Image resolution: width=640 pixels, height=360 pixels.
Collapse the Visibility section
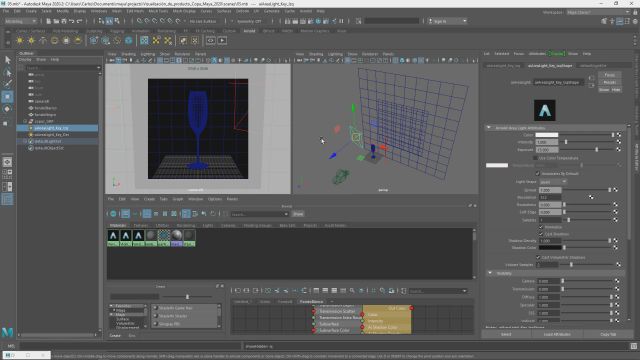pyautogui.click(x=490, y=273)
